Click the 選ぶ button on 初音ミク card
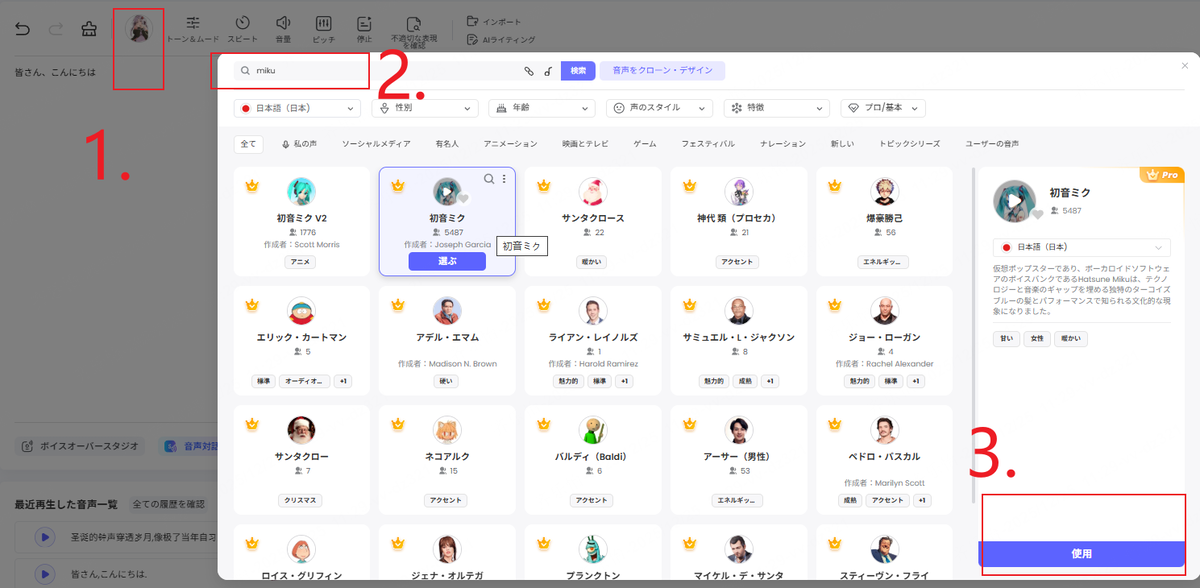 tap(447, 261)
